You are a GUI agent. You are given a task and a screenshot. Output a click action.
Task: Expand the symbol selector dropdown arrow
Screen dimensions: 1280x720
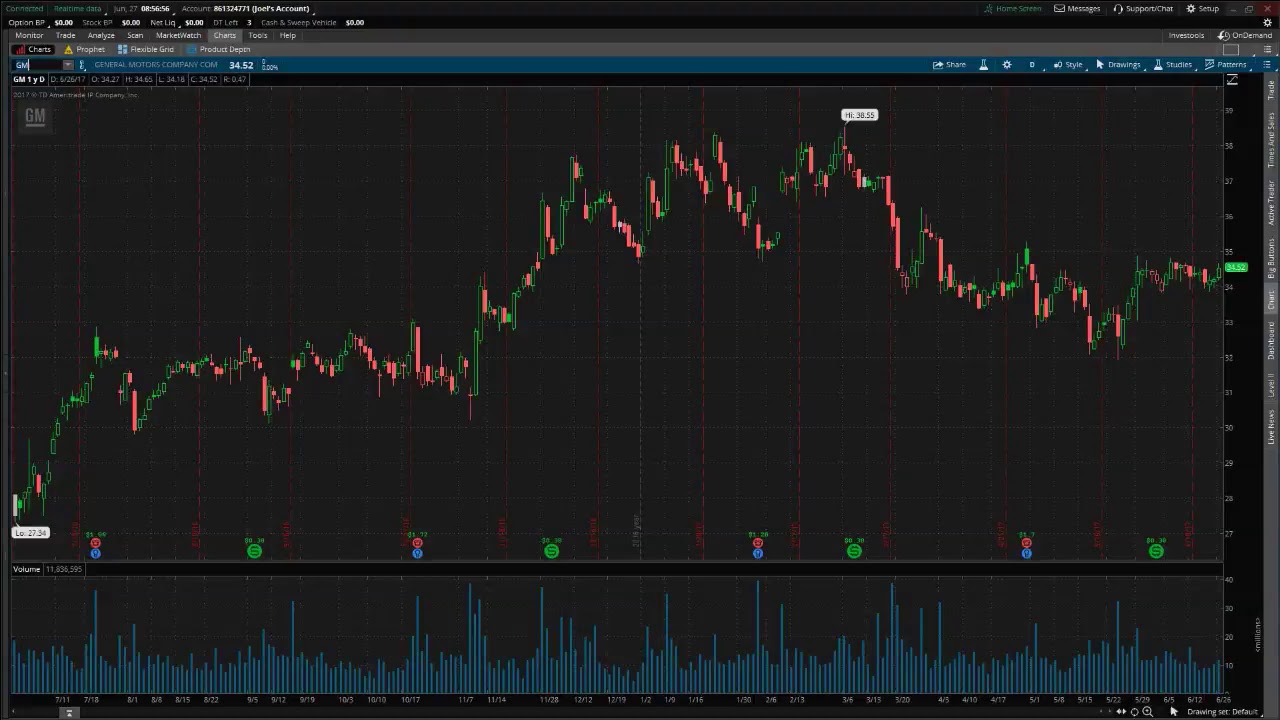(68, 65)
